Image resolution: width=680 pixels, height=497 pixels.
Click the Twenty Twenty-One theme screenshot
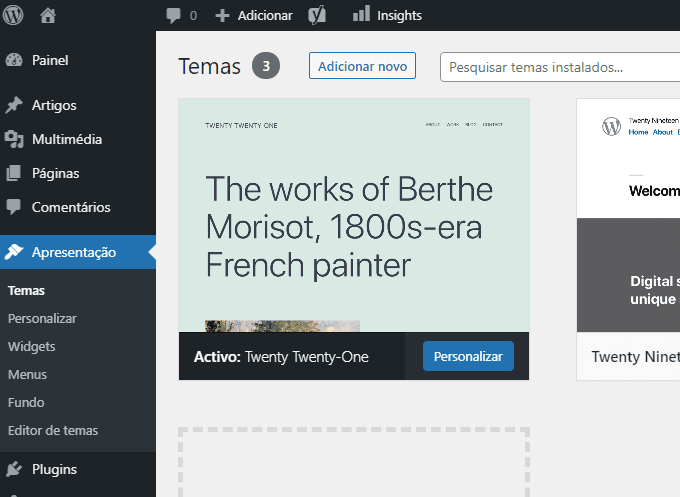[x=354, y=215]
